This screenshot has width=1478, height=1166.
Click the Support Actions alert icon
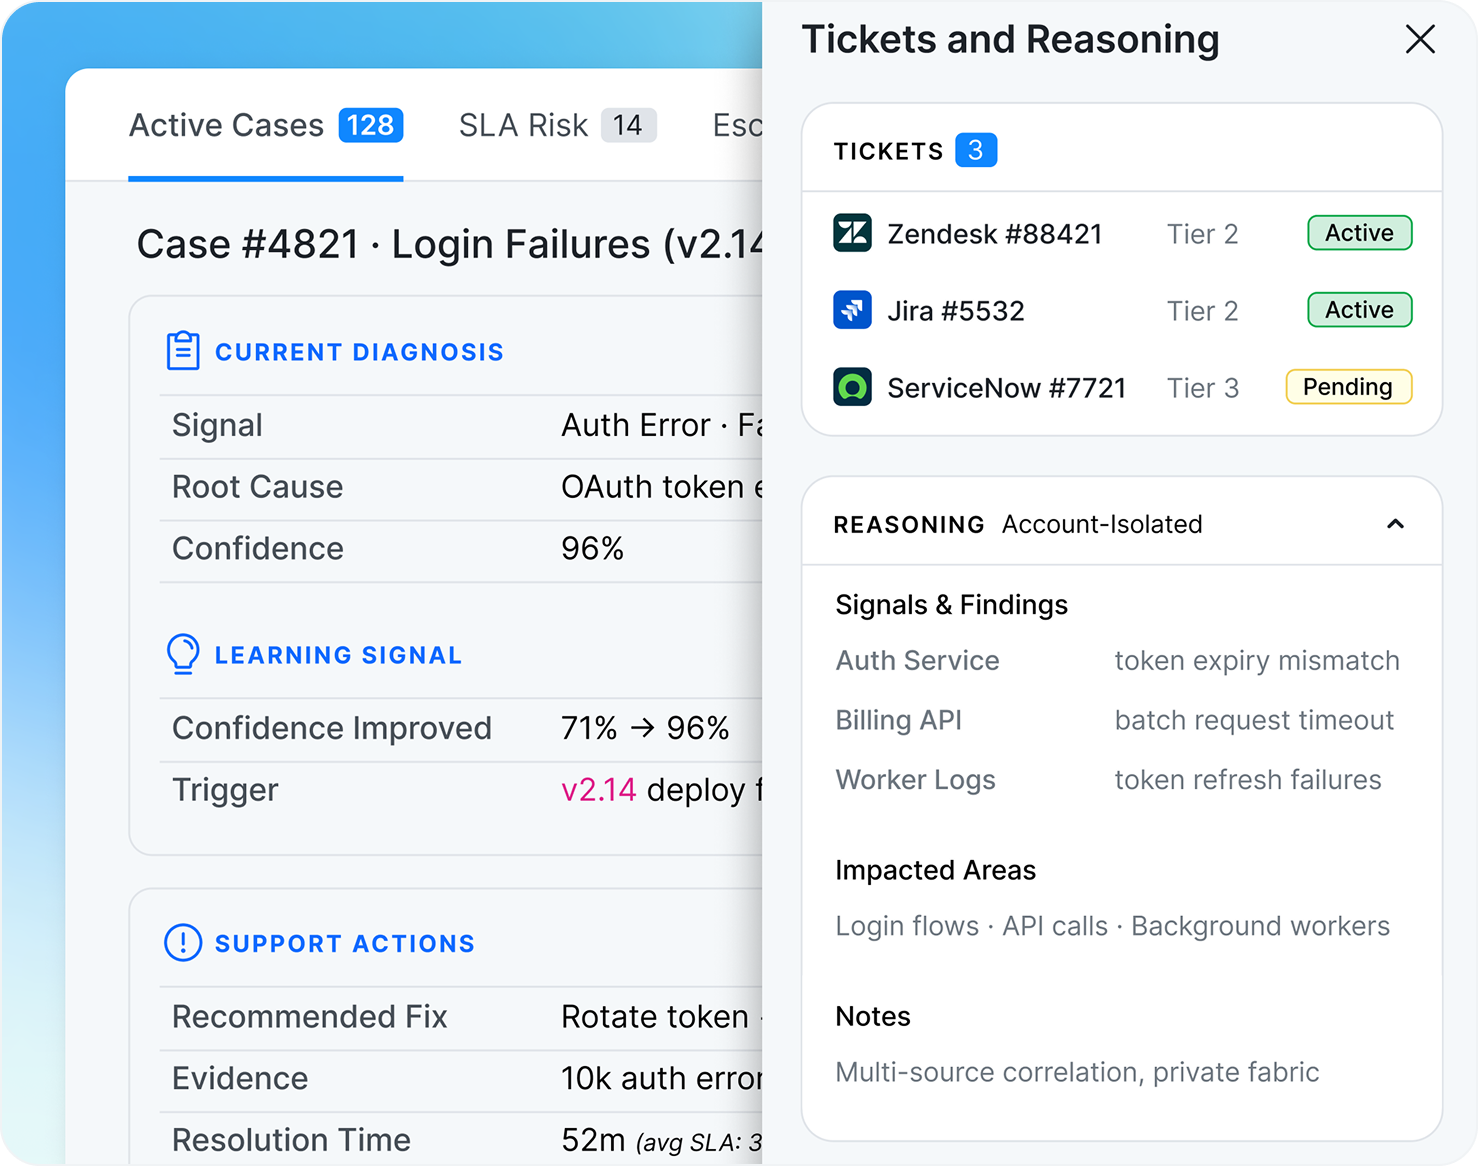pyautogui.click(x=183, y=942)
